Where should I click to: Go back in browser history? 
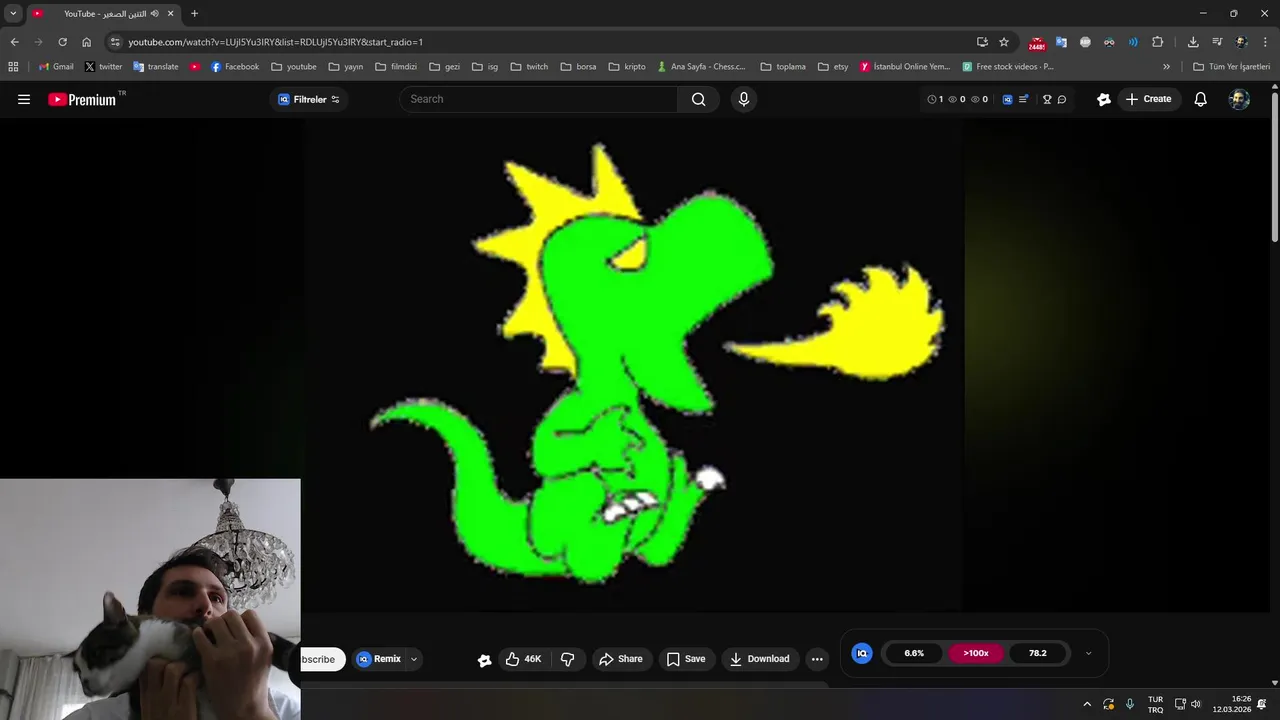[x=14, y=42]
